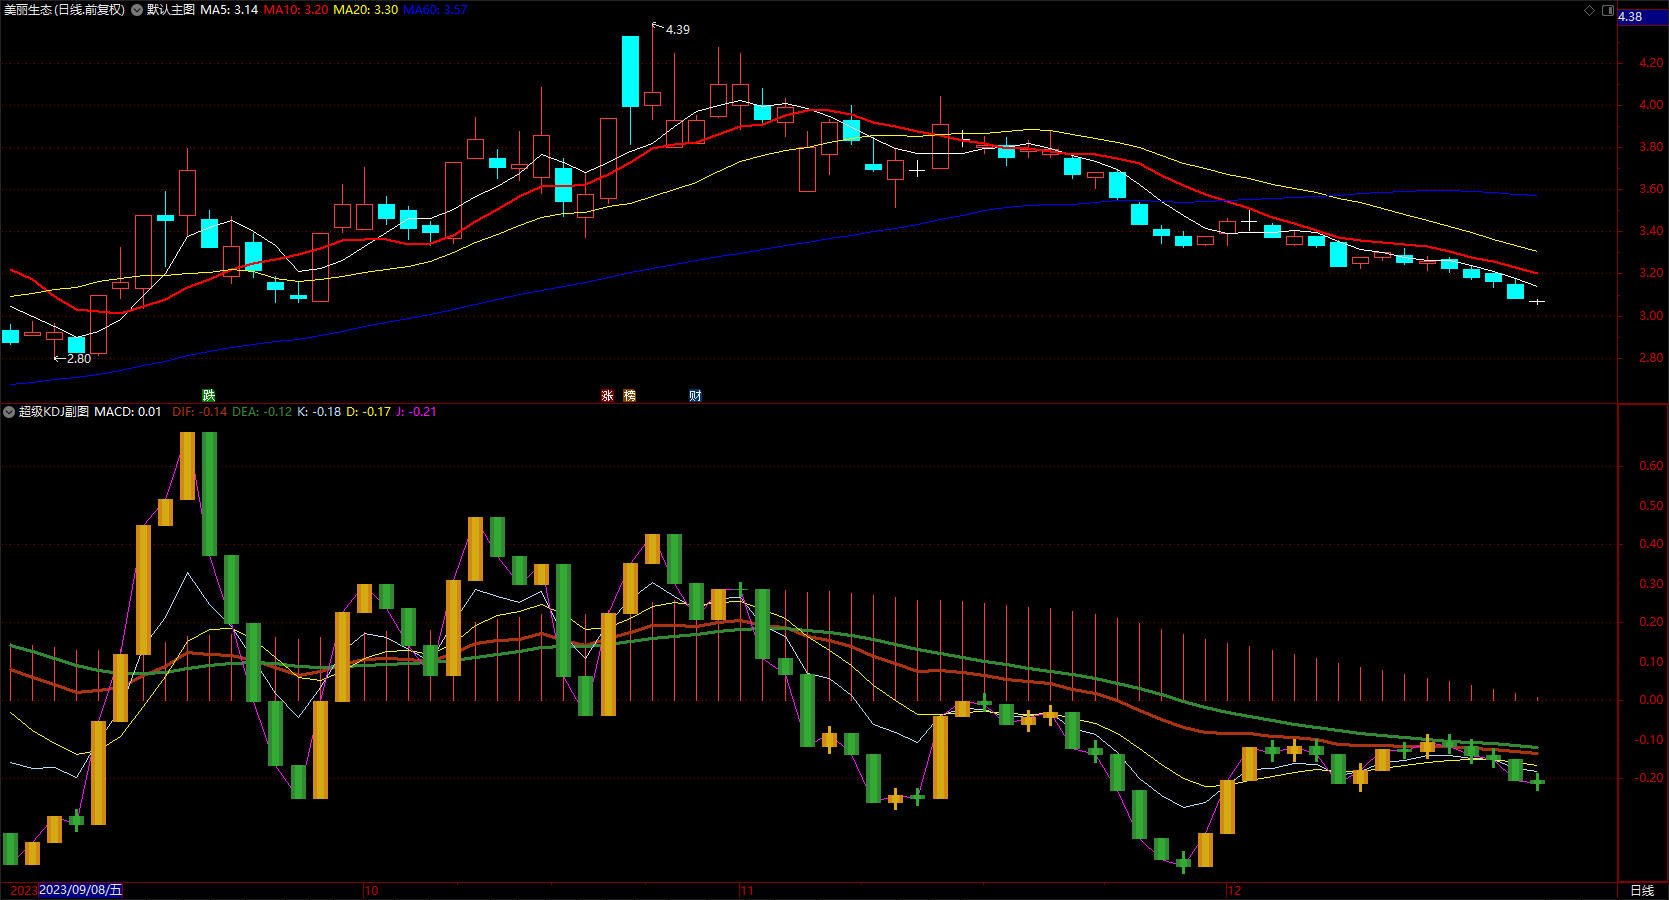
Task: Click the magenta J: -0.21 label
Action: tap(417, 412)
